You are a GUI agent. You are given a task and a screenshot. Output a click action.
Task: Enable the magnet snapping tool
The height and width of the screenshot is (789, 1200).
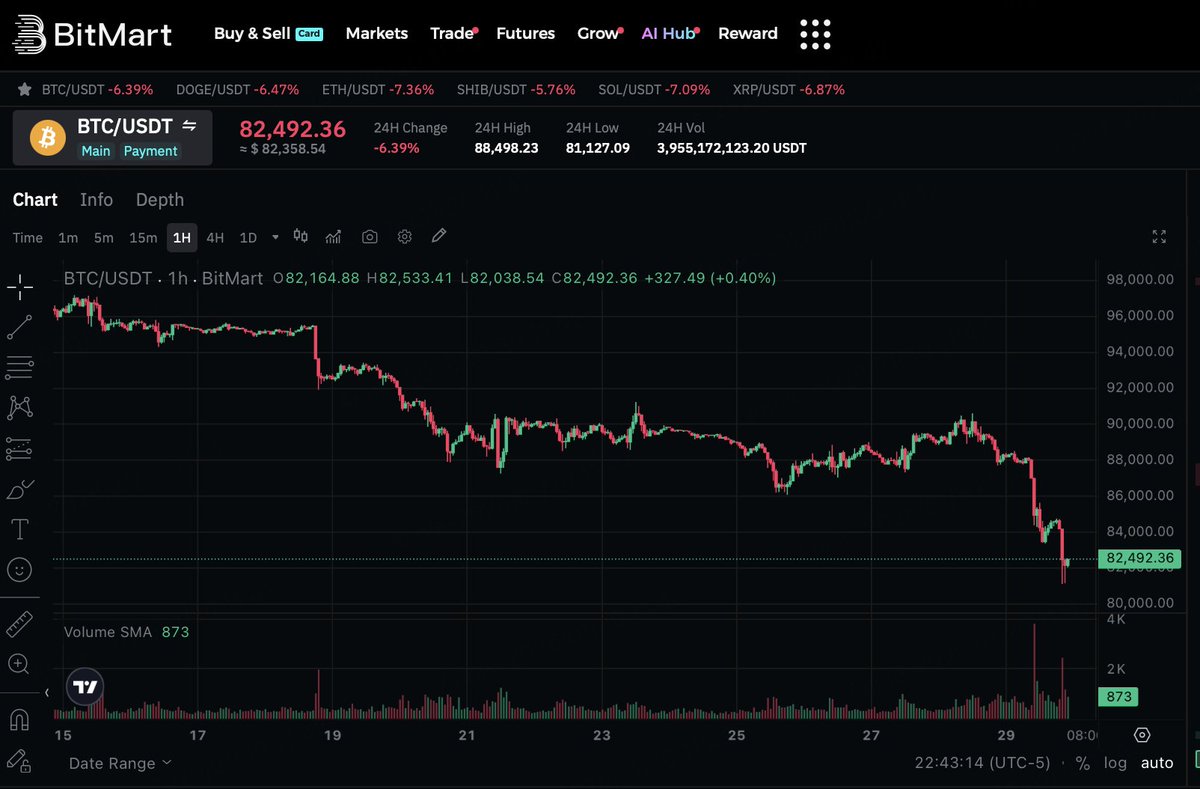20,718
